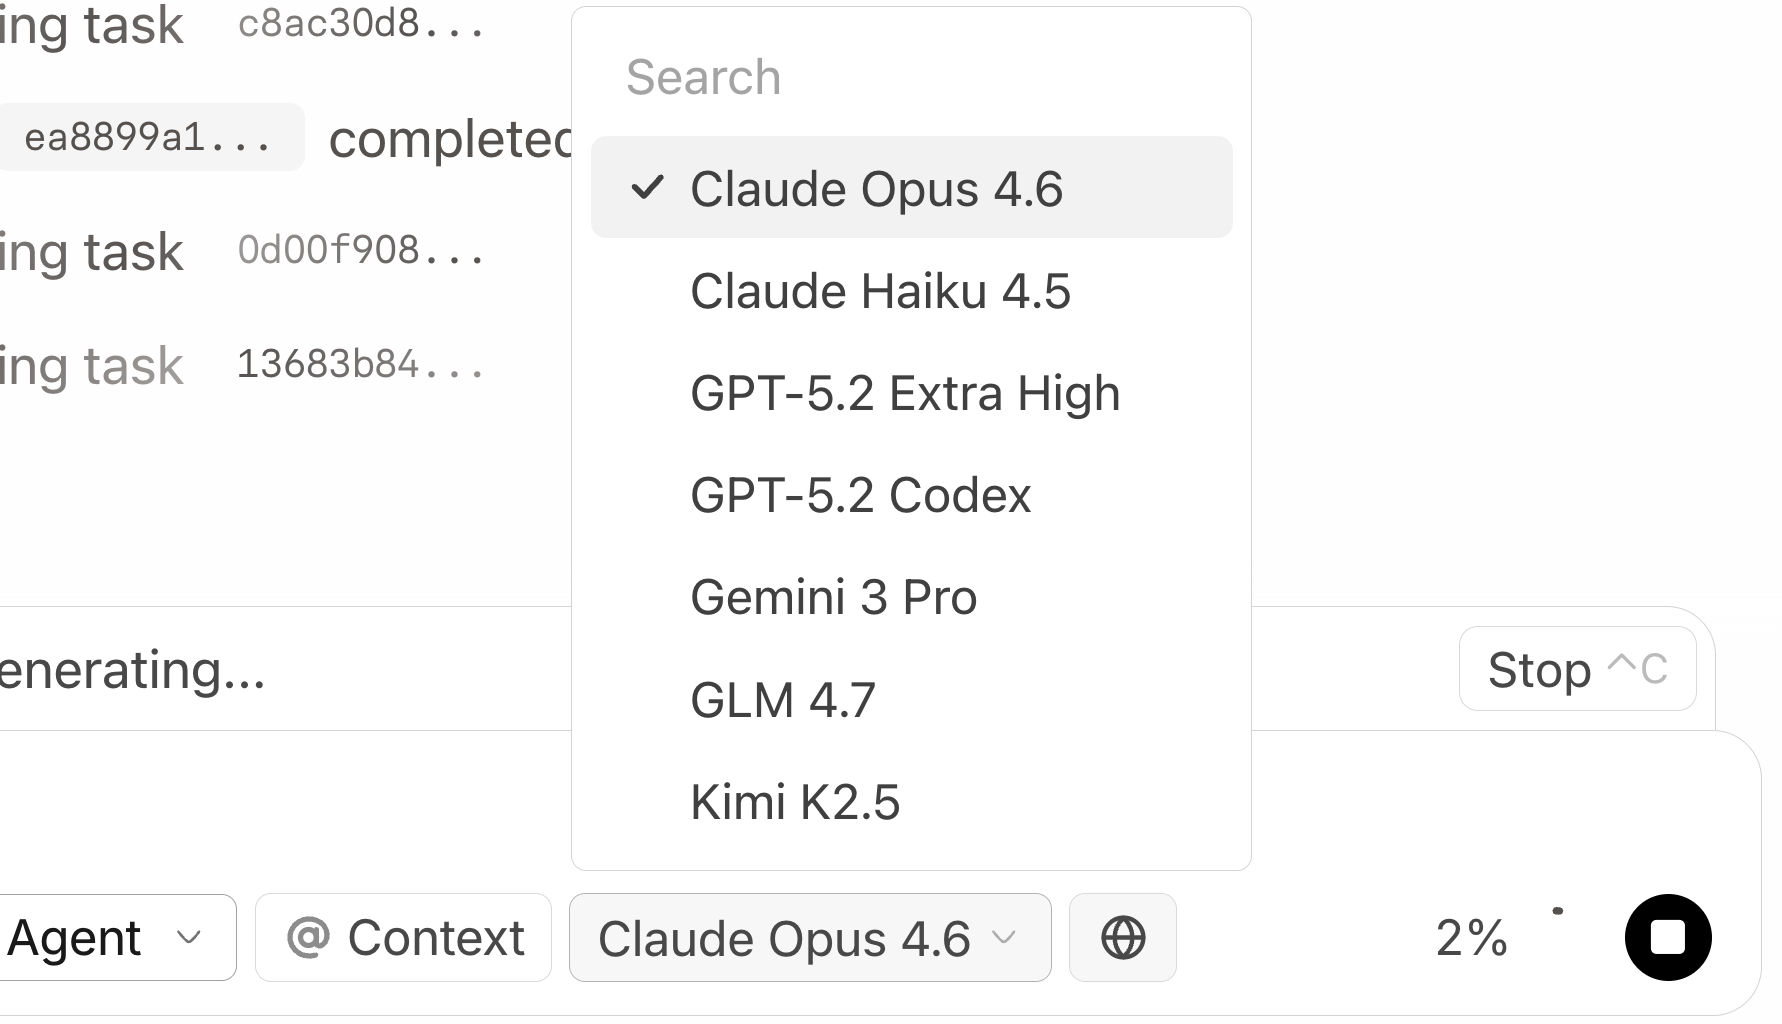Switch to Gemini 3 Pro model
Image resolution: width=1782 pixels, height=1024 pixels.
833,597
